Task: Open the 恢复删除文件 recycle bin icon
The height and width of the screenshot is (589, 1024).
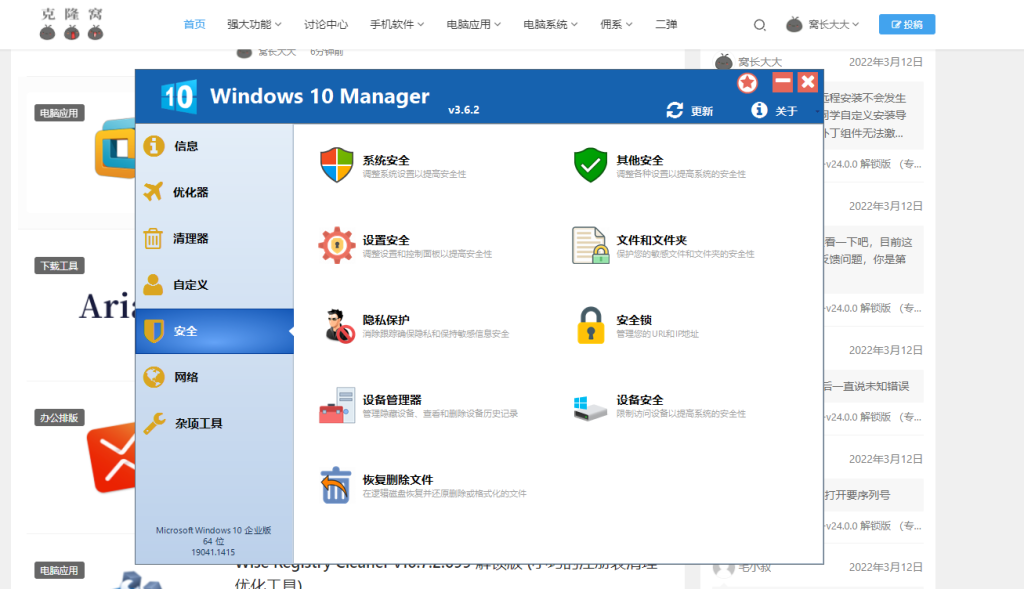Action: [336, 485]
